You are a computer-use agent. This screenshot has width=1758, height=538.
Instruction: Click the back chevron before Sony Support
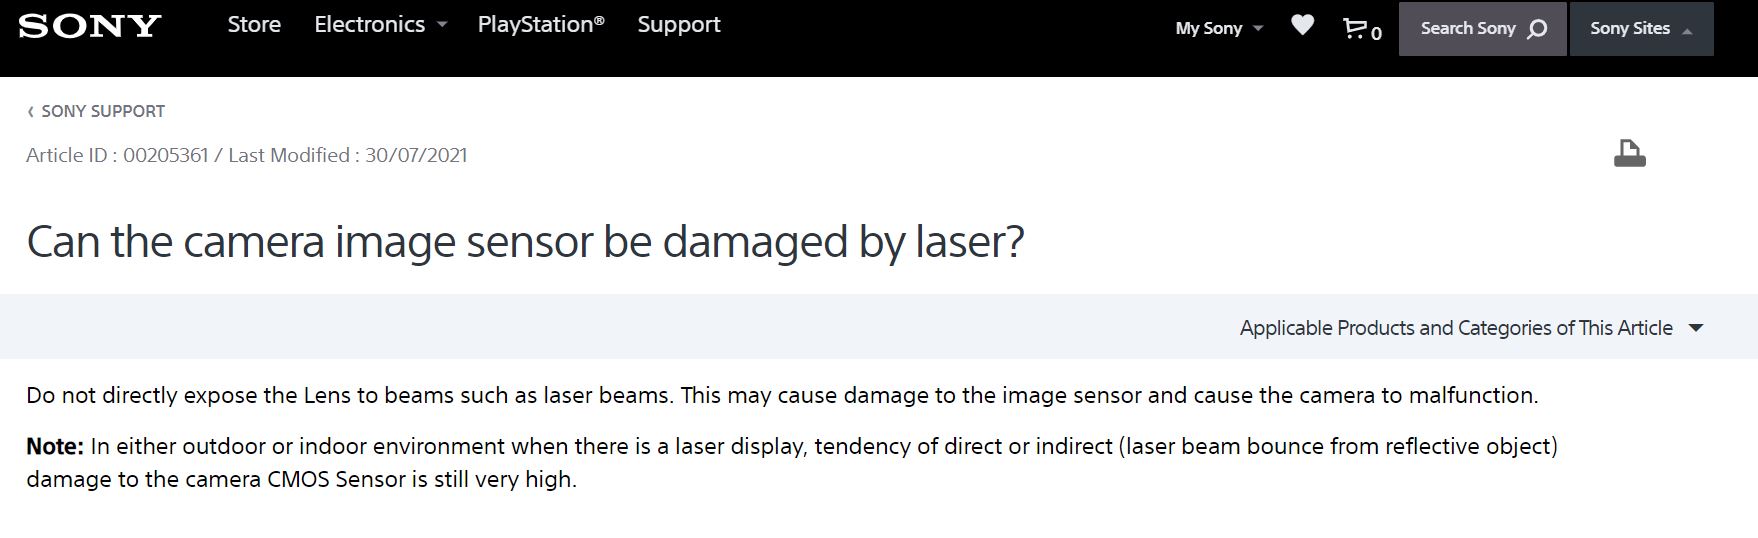point(31,111)
